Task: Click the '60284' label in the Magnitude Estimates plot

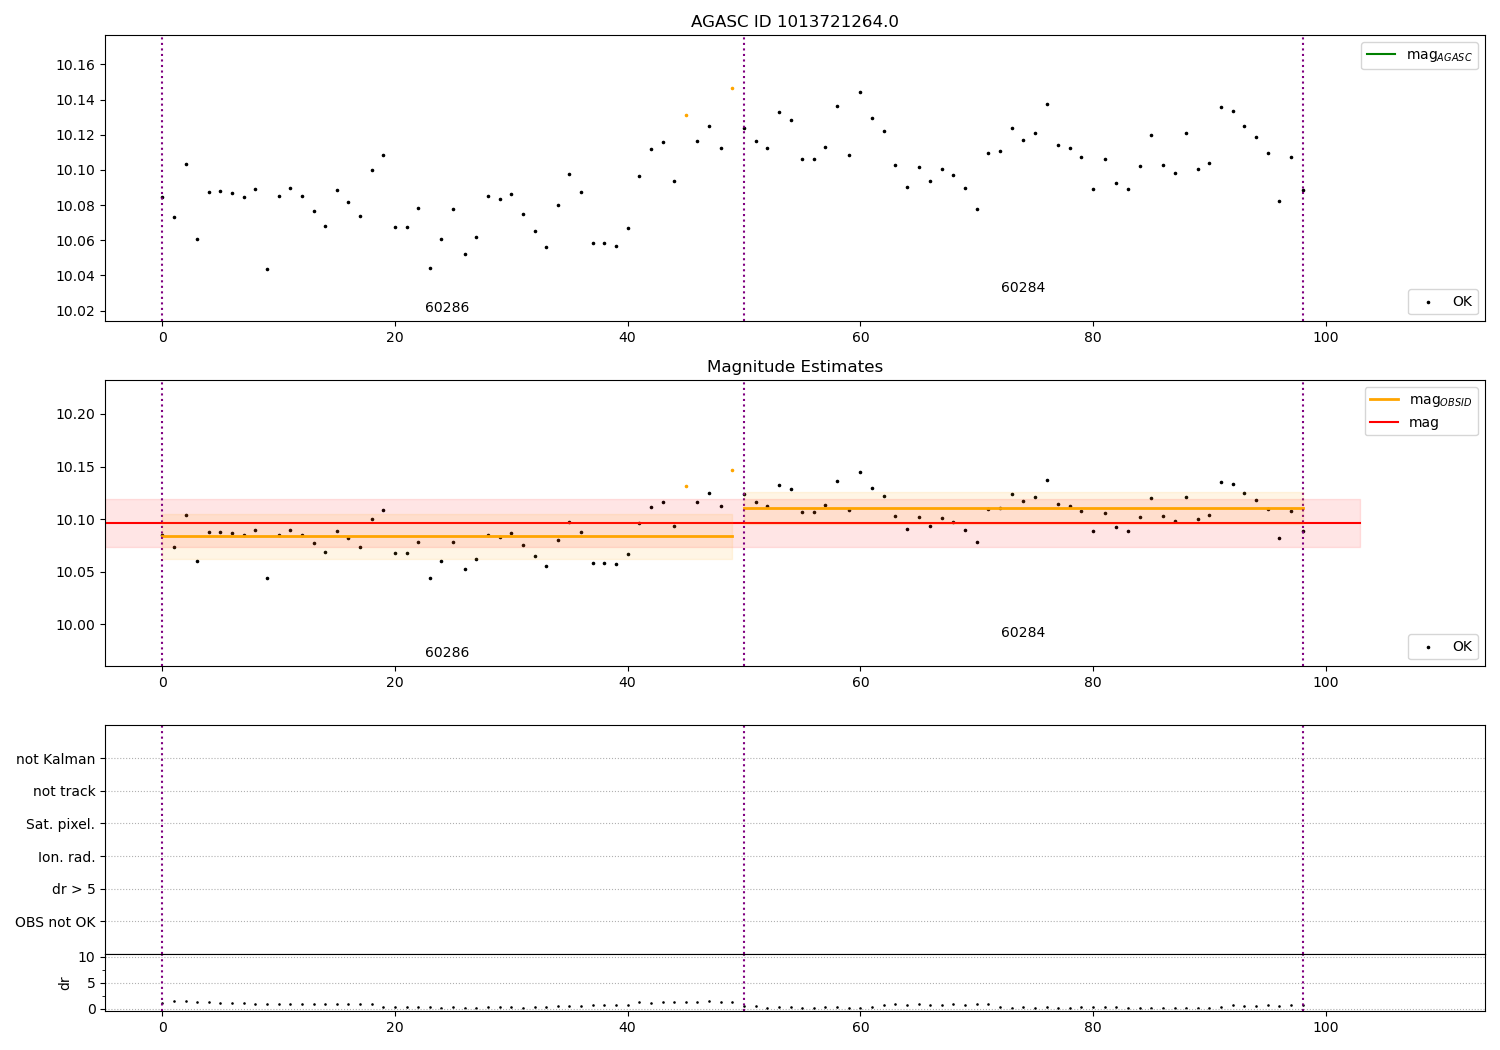Action: coord(1023,633)
